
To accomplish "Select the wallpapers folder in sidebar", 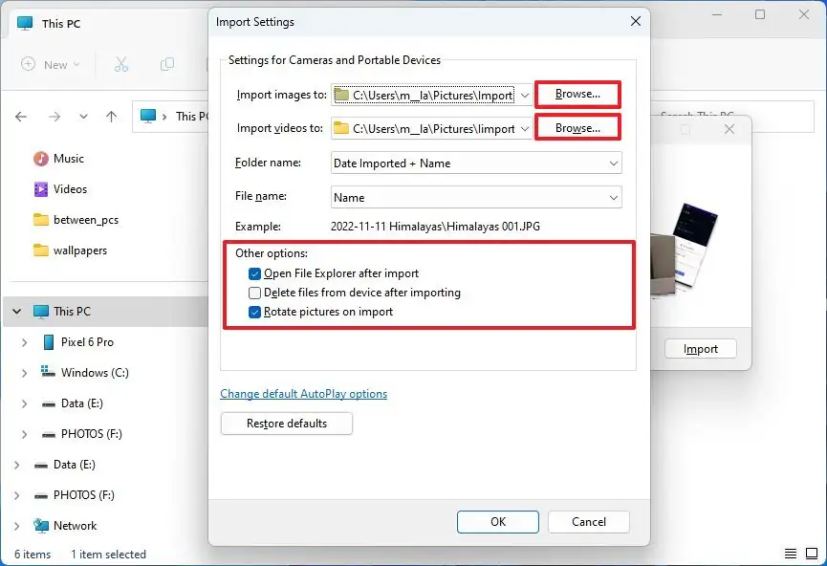I will (79, 250).
